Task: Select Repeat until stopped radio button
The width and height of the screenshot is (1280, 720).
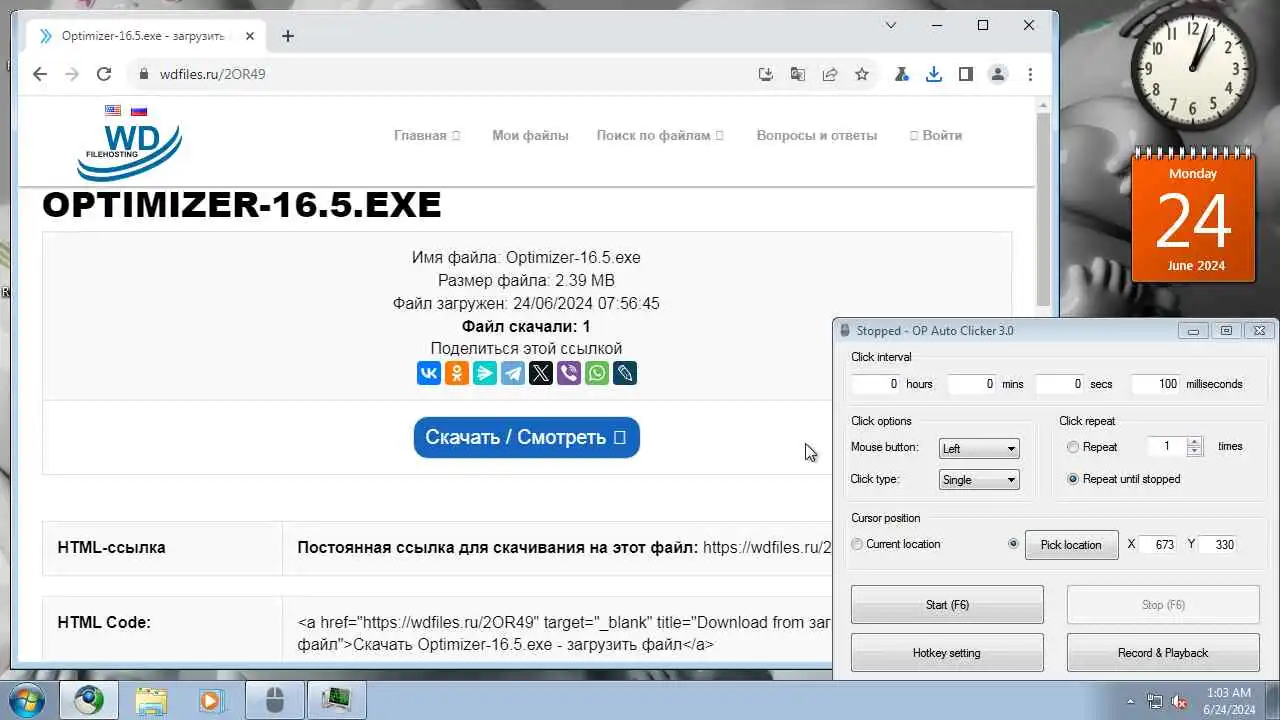Action: point(1073,479)
